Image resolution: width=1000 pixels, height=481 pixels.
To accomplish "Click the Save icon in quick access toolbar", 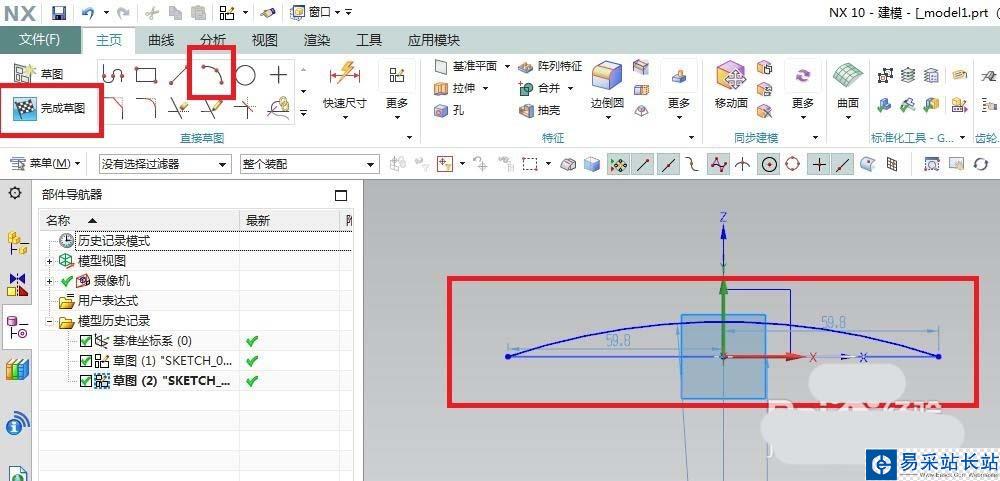I will coord(59,12).
